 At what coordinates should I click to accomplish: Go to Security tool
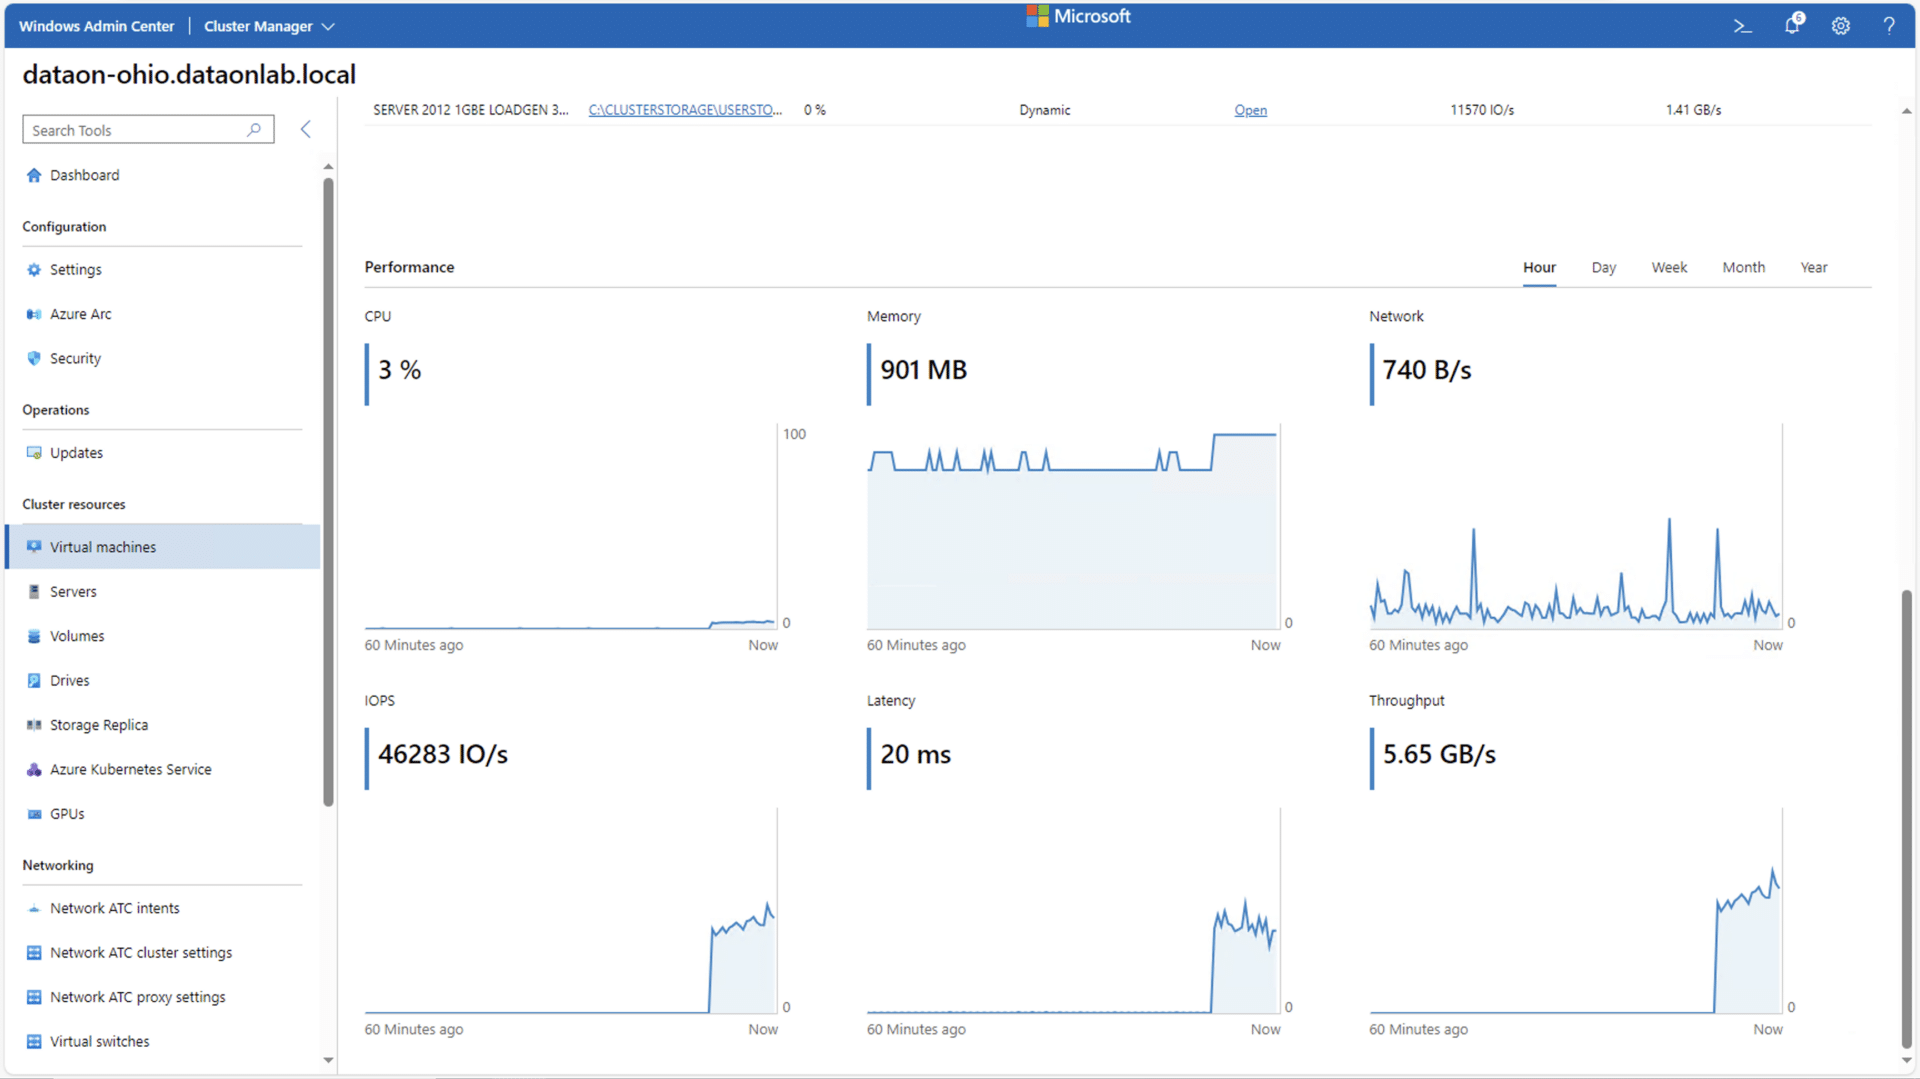(x=75, y=358)
